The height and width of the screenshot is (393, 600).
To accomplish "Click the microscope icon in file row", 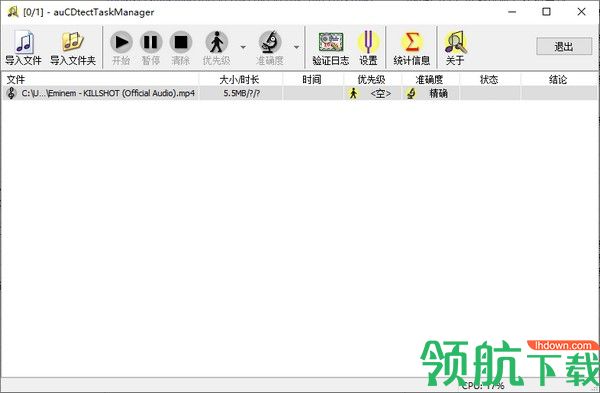I will click(x=412, y=93).
